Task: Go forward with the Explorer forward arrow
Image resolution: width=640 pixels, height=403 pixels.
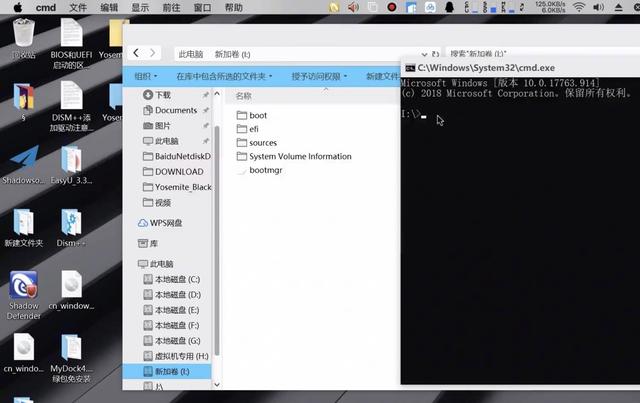Action: click(x=153, y=53)
